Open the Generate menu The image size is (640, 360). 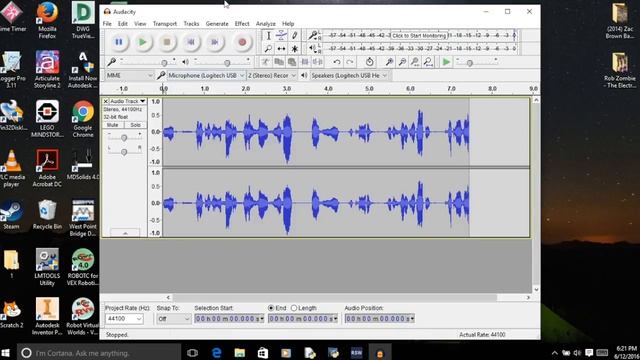tap(217, 24)
